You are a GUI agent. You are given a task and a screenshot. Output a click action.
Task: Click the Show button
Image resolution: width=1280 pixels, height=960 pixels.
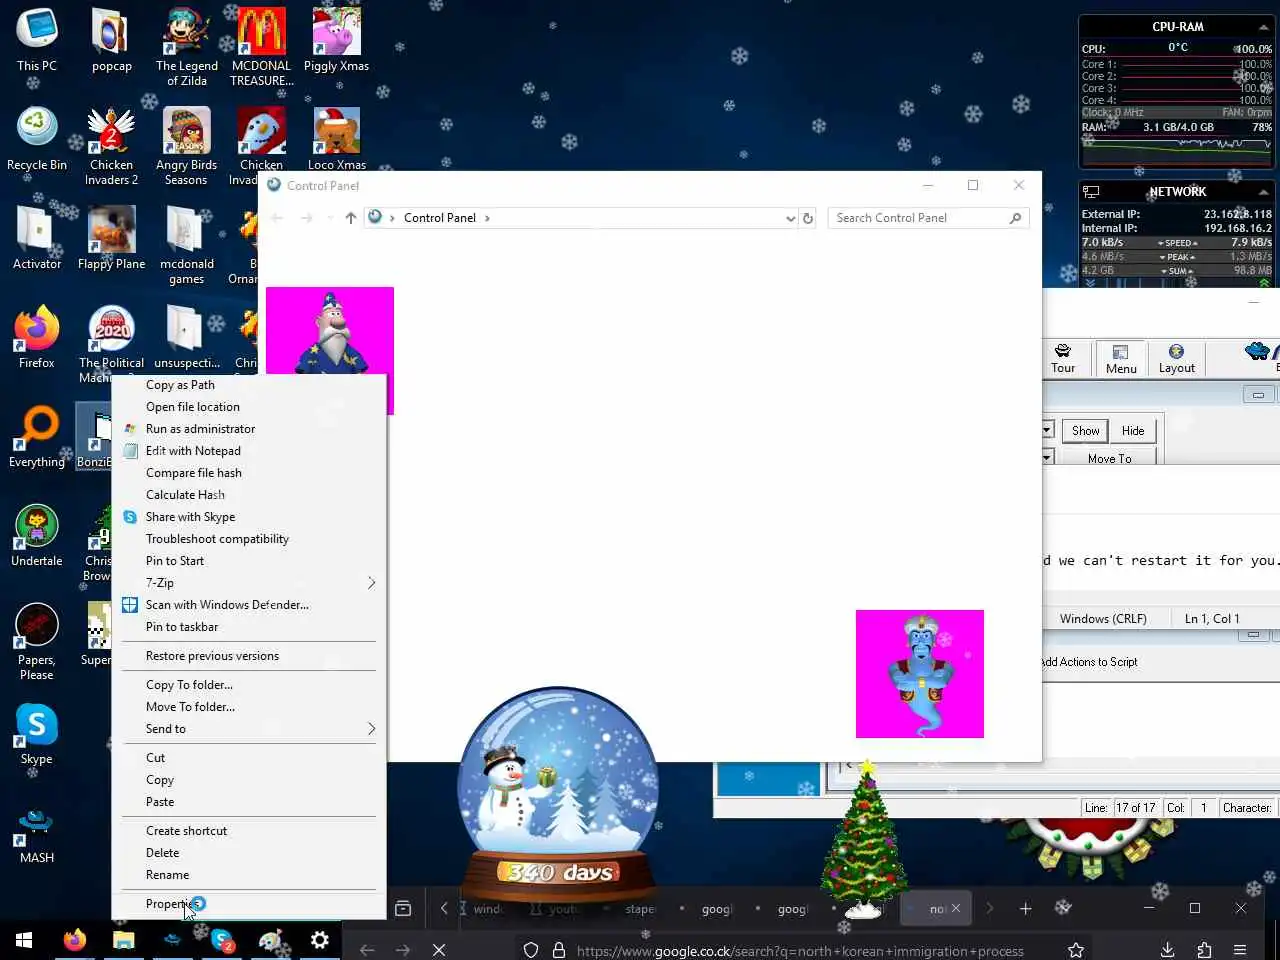coord(1085,431)
